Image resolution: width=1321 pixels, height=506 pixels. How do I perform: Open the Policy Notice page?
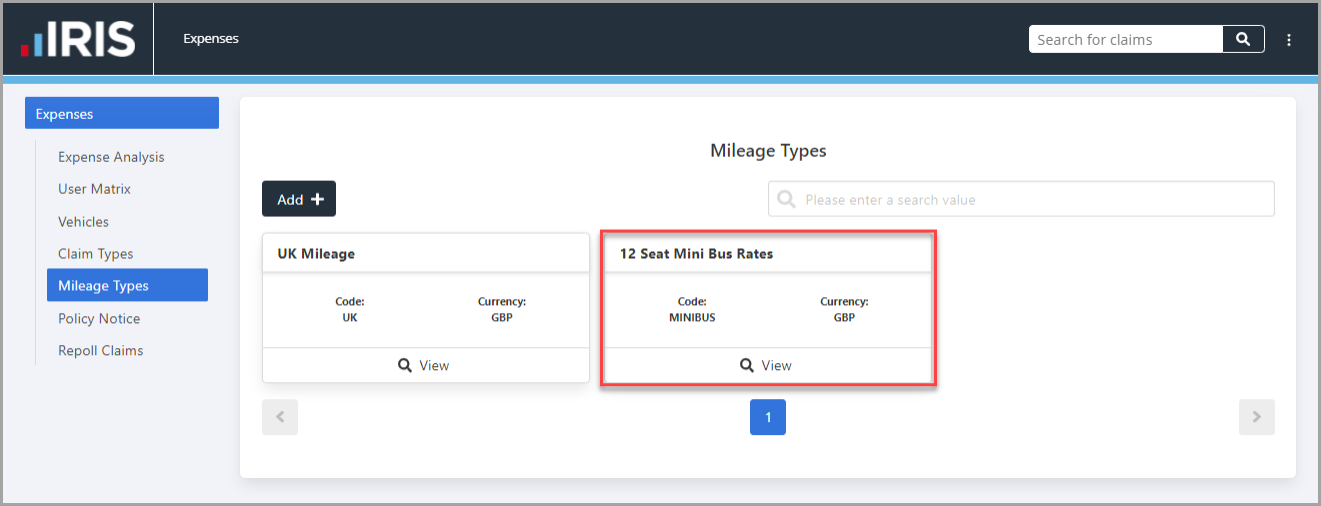[x=99, y=319]
